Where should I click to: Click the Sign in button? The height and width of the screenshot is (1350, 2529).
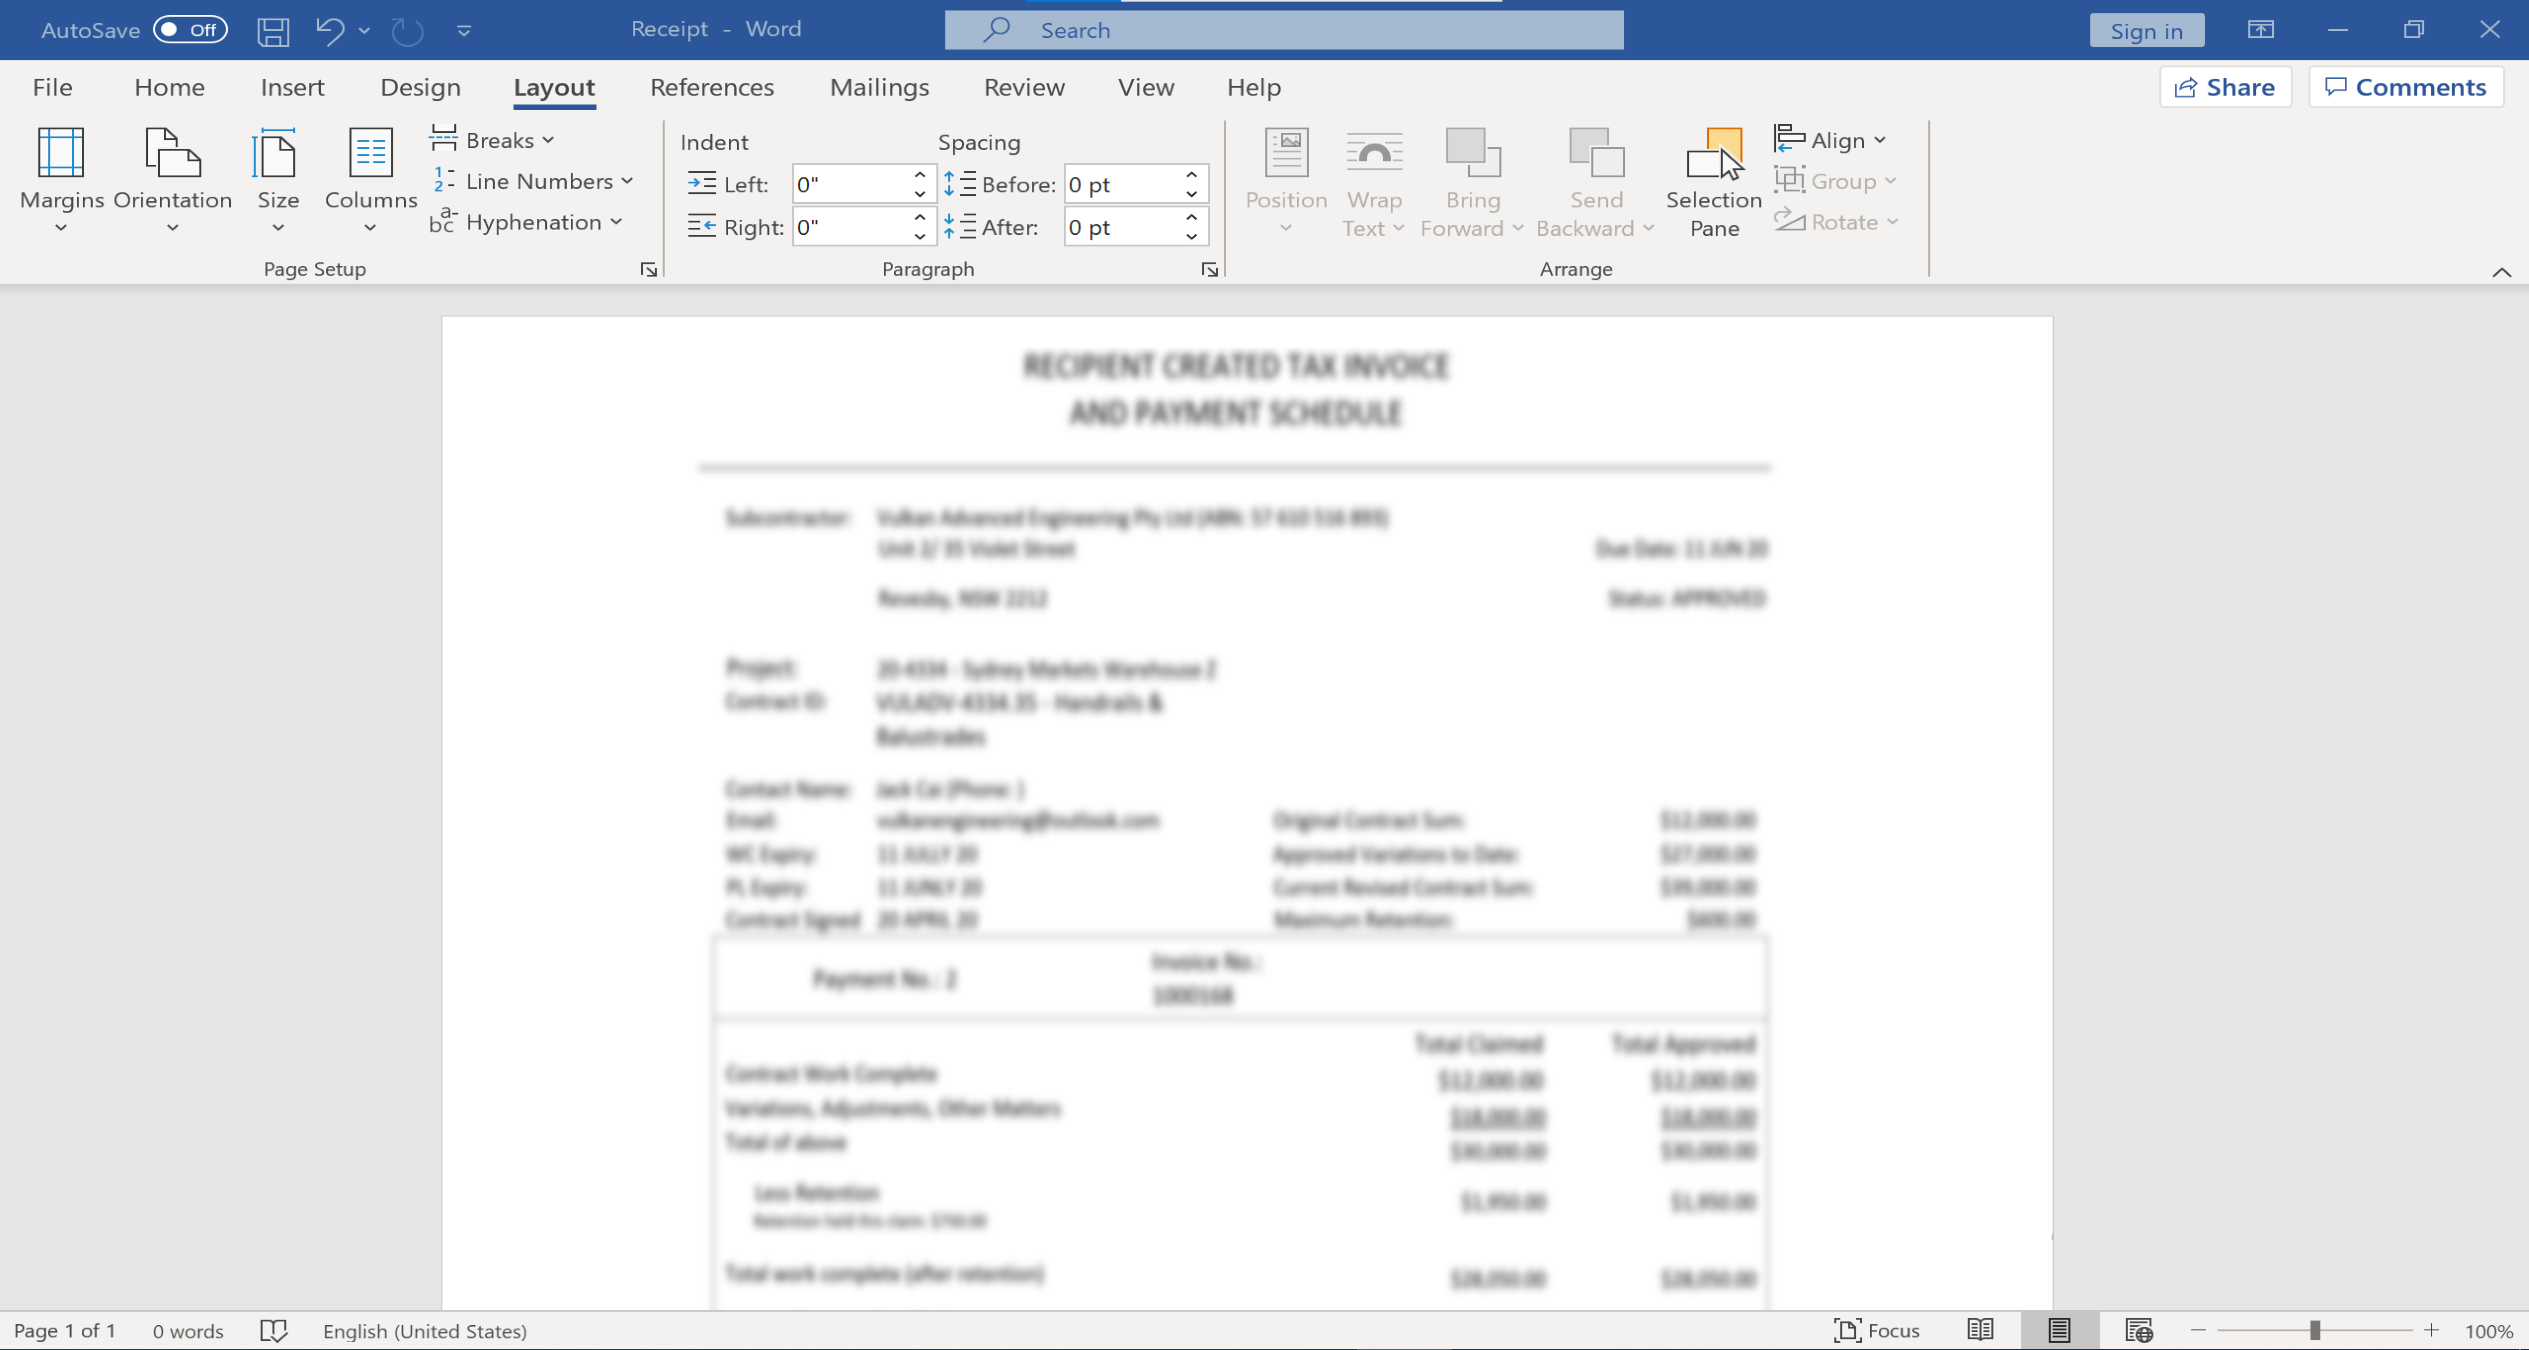point(2146,30)
